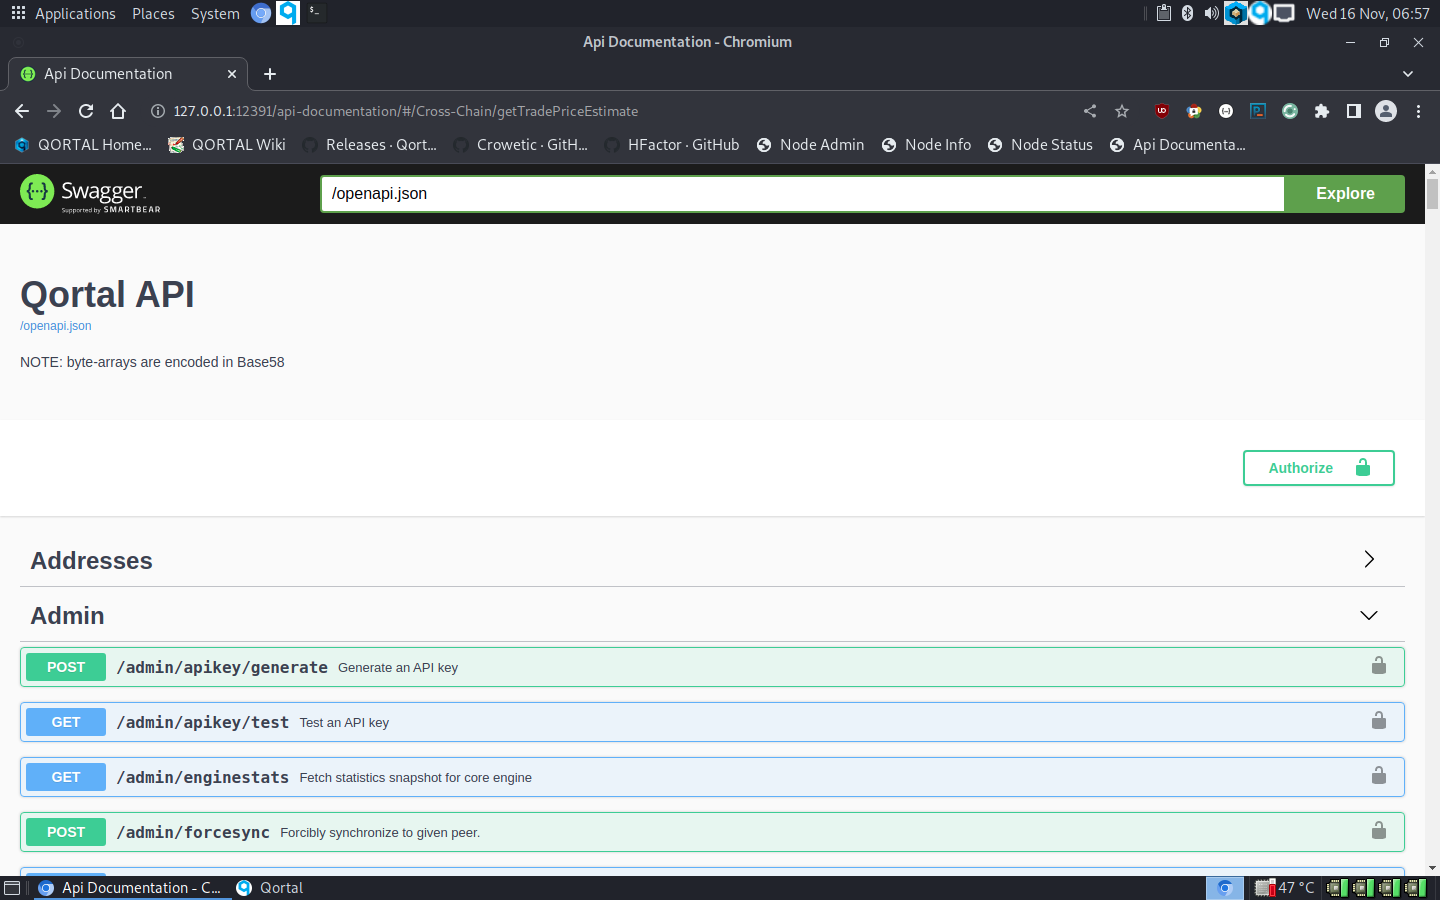Click the lock icon on /admin/enginestats row

1378,776
